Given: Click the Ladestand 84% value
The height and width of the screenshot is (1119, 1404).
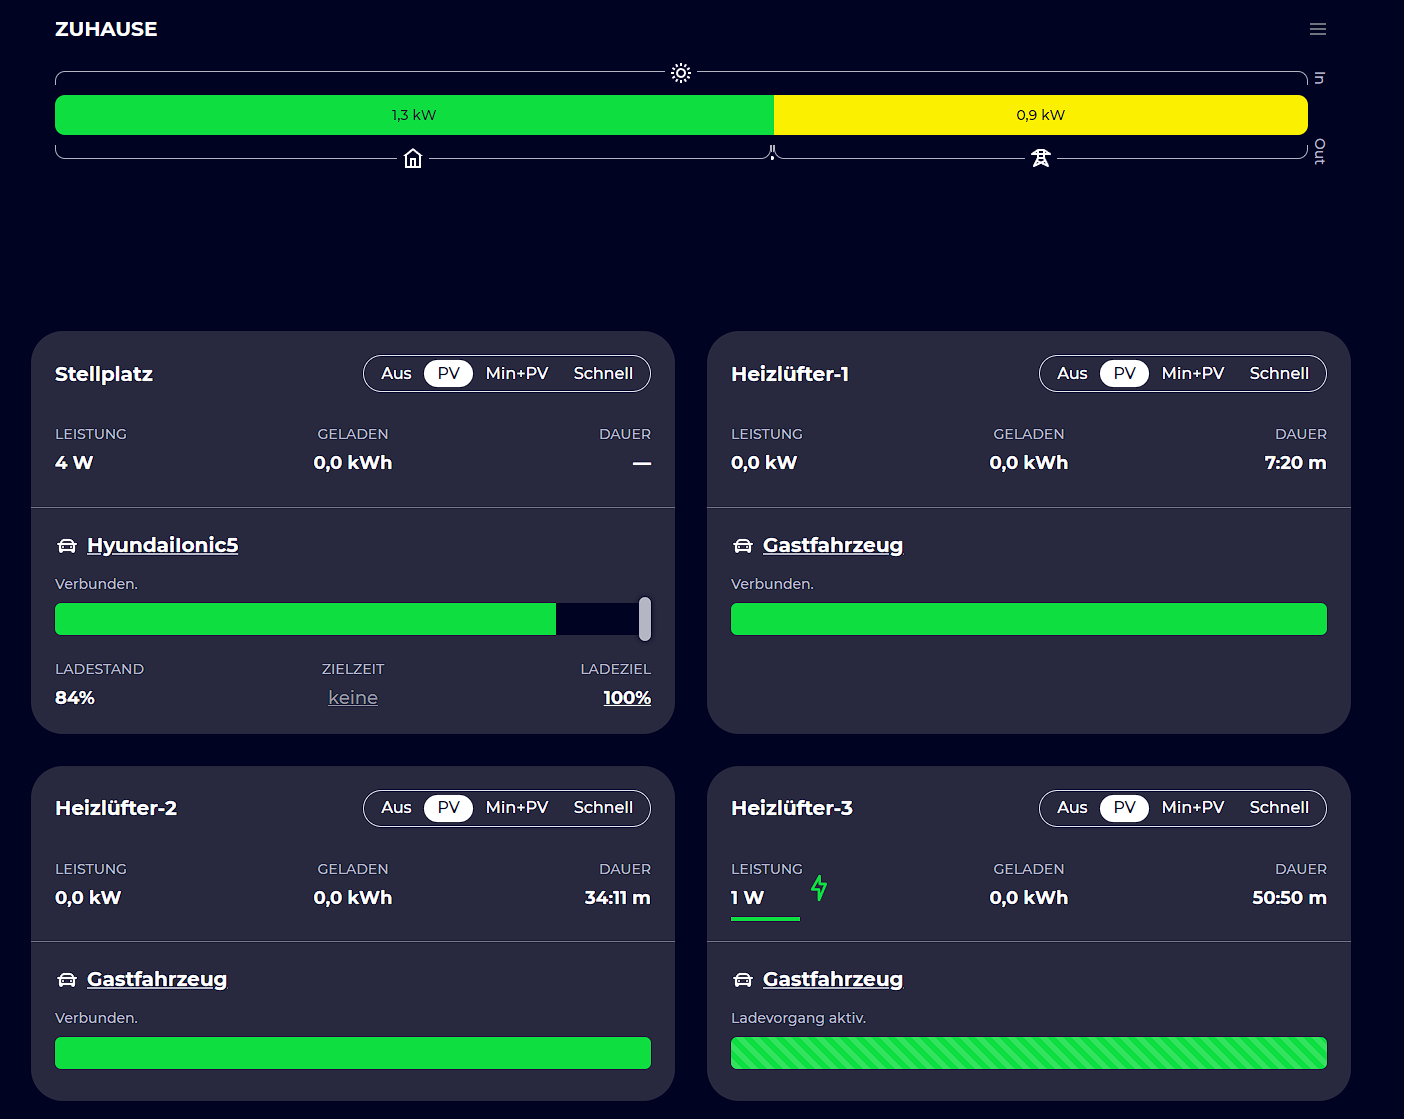Looking at the screenshot, I should tap(75, 698).
